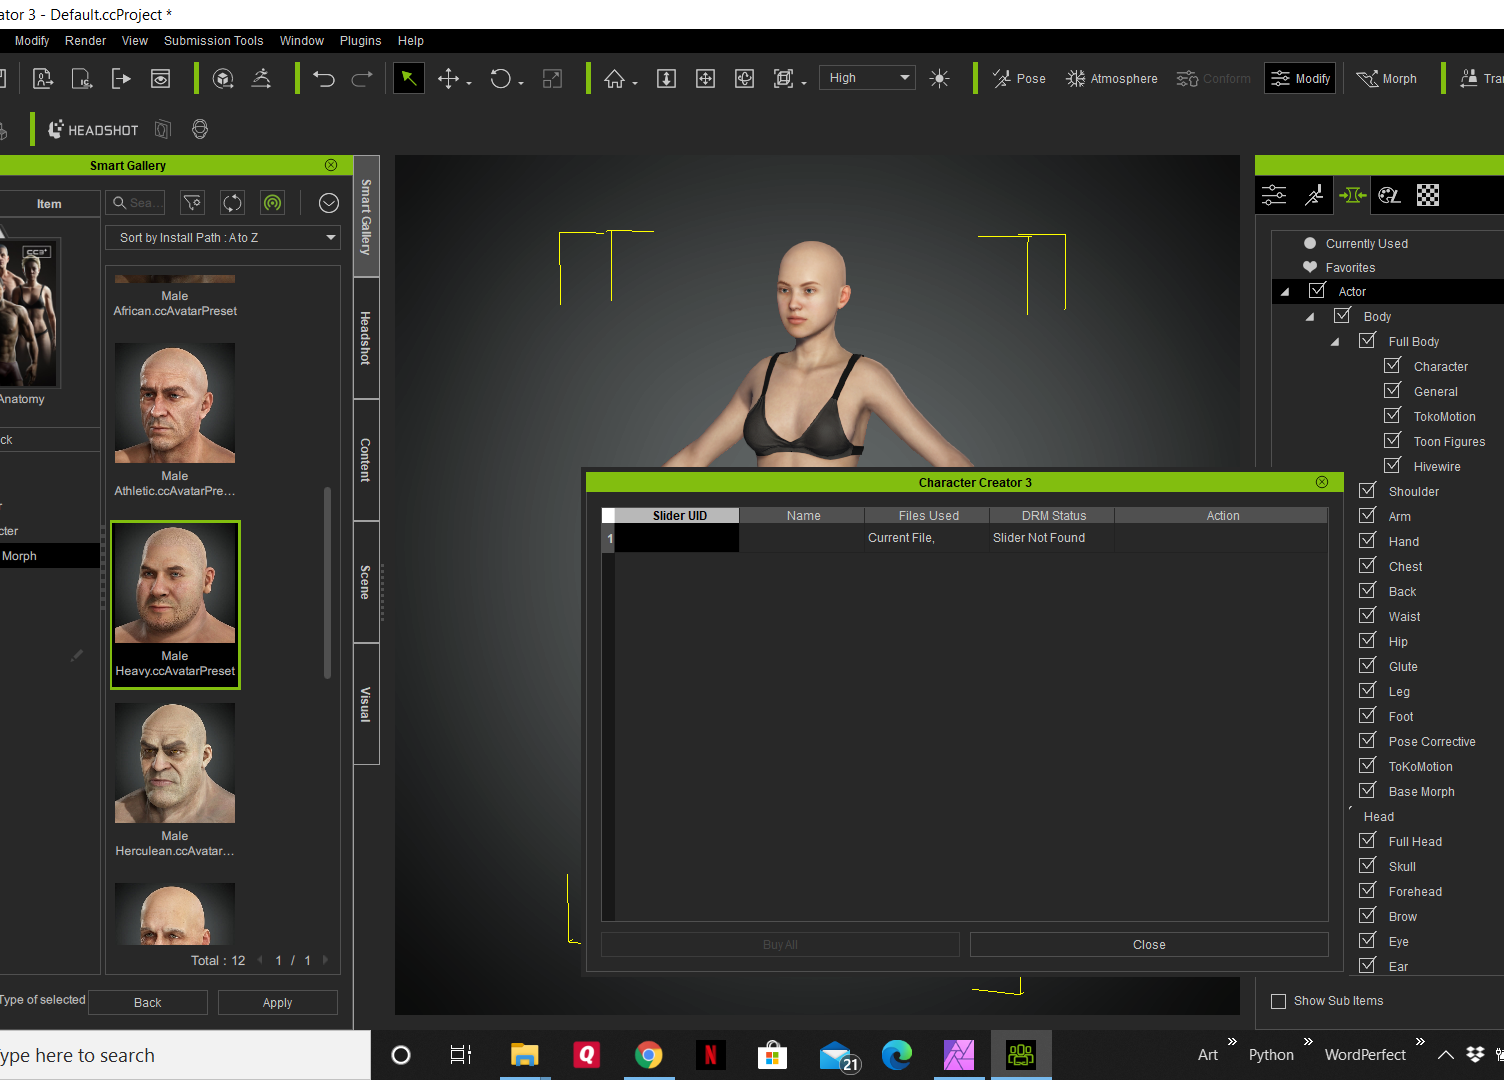Click the calibration motion figure icon
Screen dimensions: 1504x1080
(x=261, y=78)
